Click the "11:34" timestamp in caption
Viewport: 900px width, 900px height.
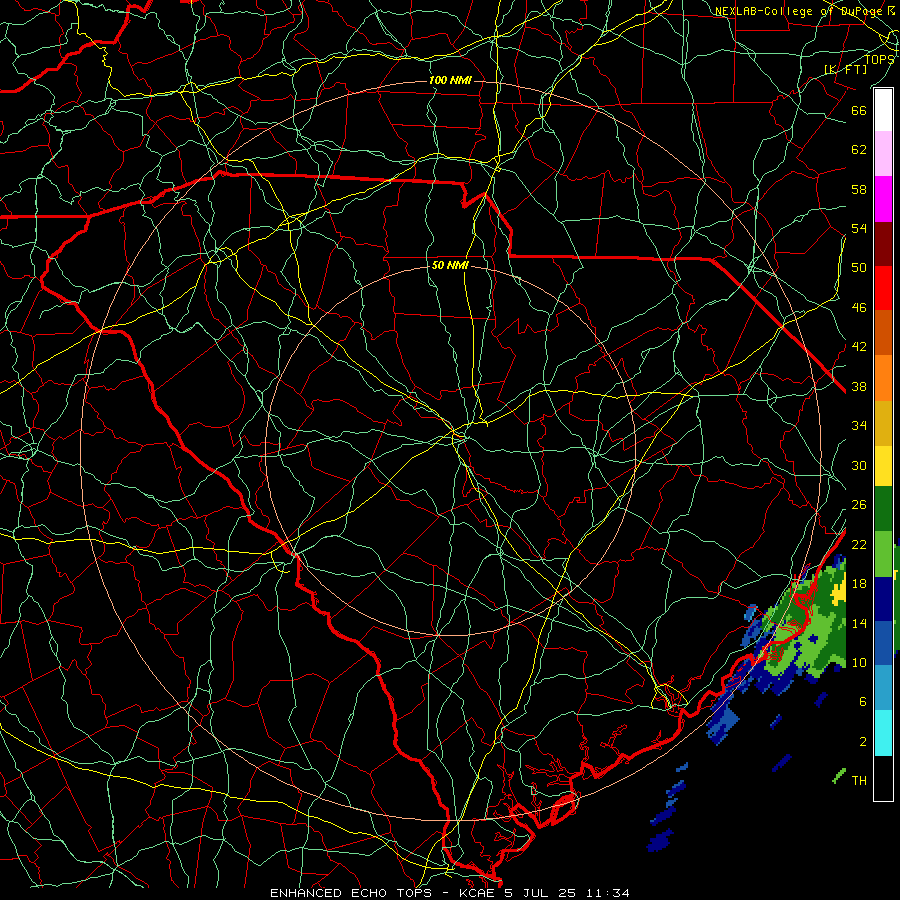click(608, 893)
